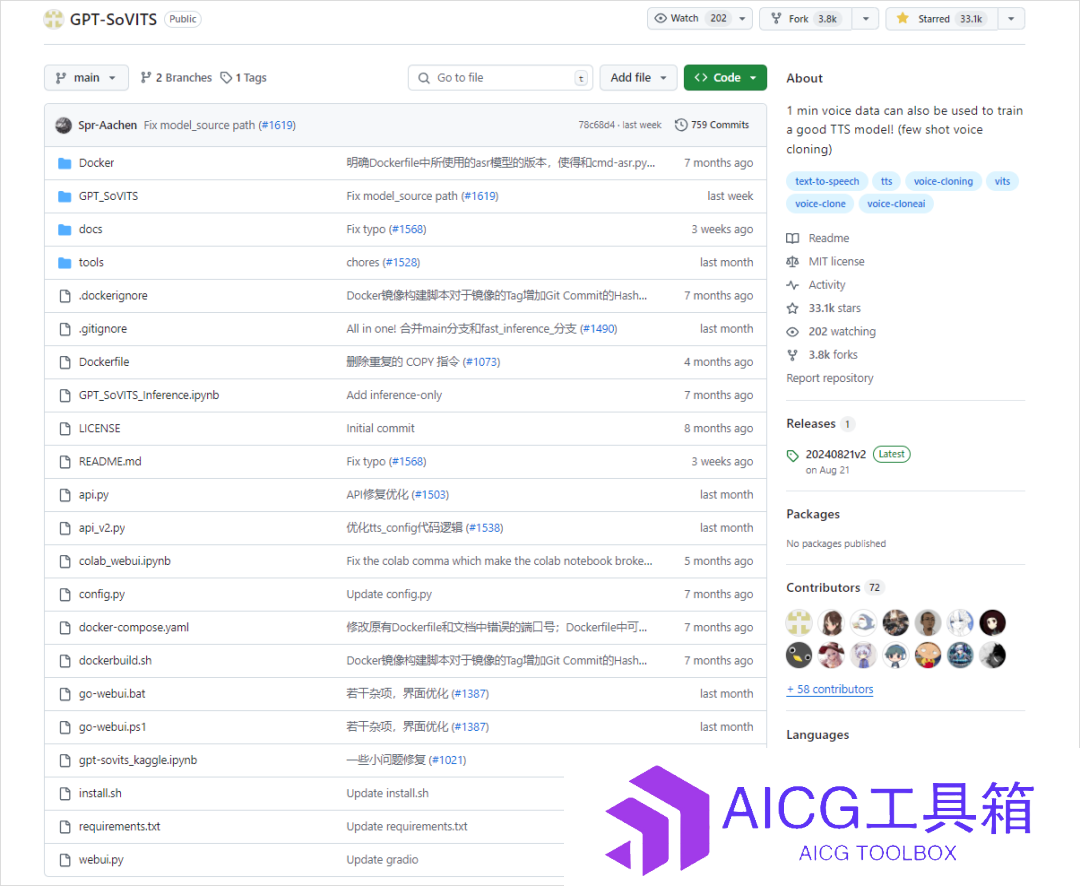The width and height of the screenshot is (1080, 886).
Task: Open the GPT_SoVITS folder icon
Action: (65, 196)
